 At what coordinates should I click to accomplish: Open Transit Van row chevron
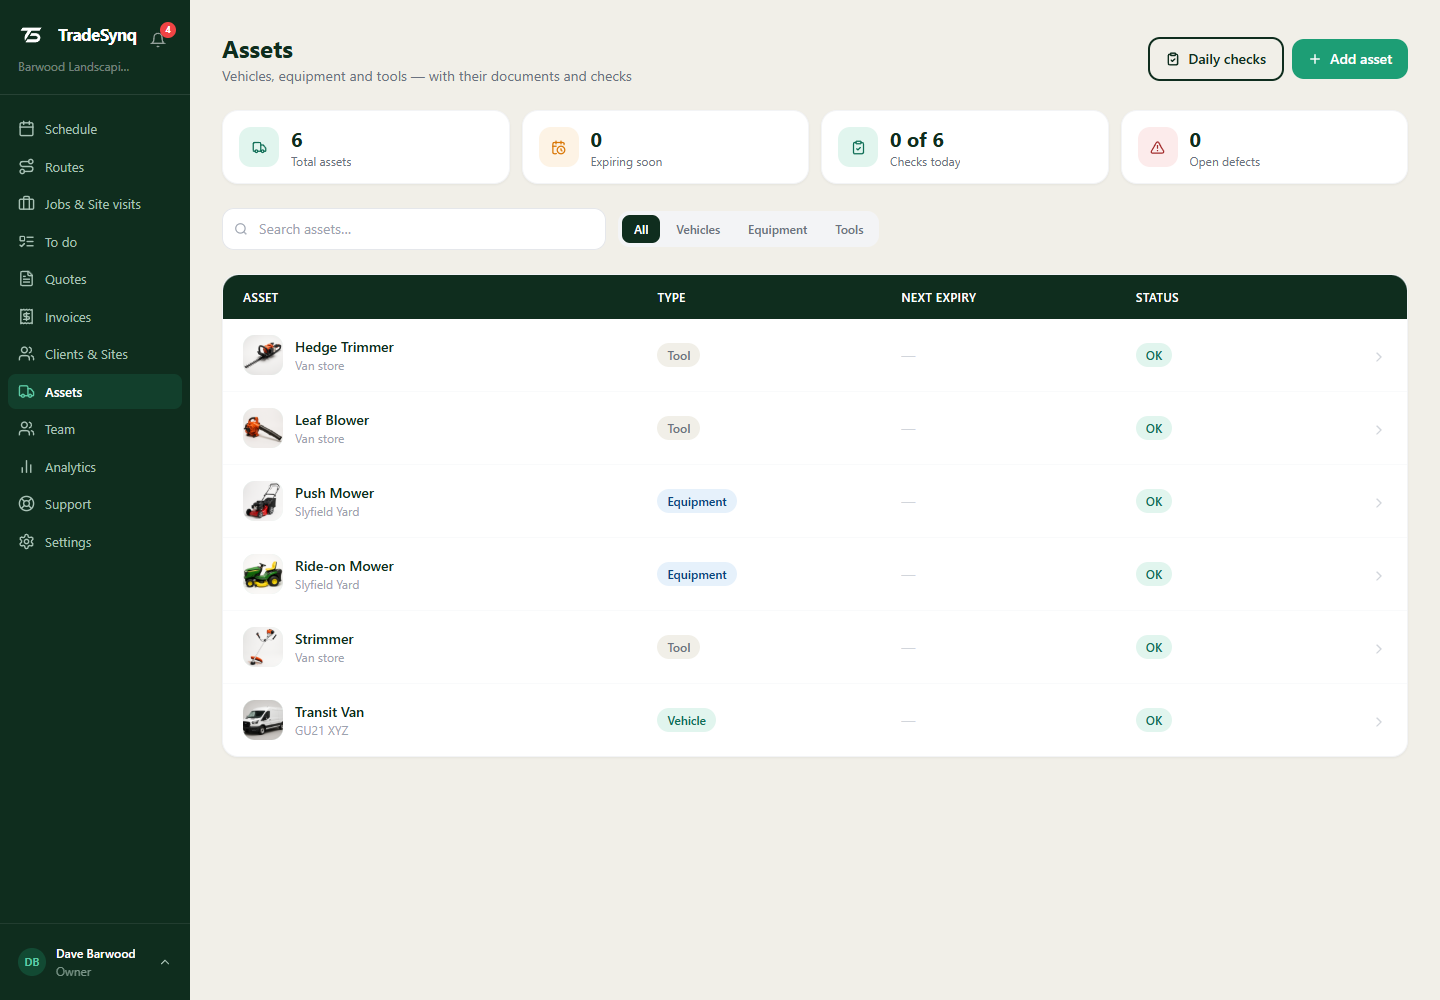[x=1379, y=722]
